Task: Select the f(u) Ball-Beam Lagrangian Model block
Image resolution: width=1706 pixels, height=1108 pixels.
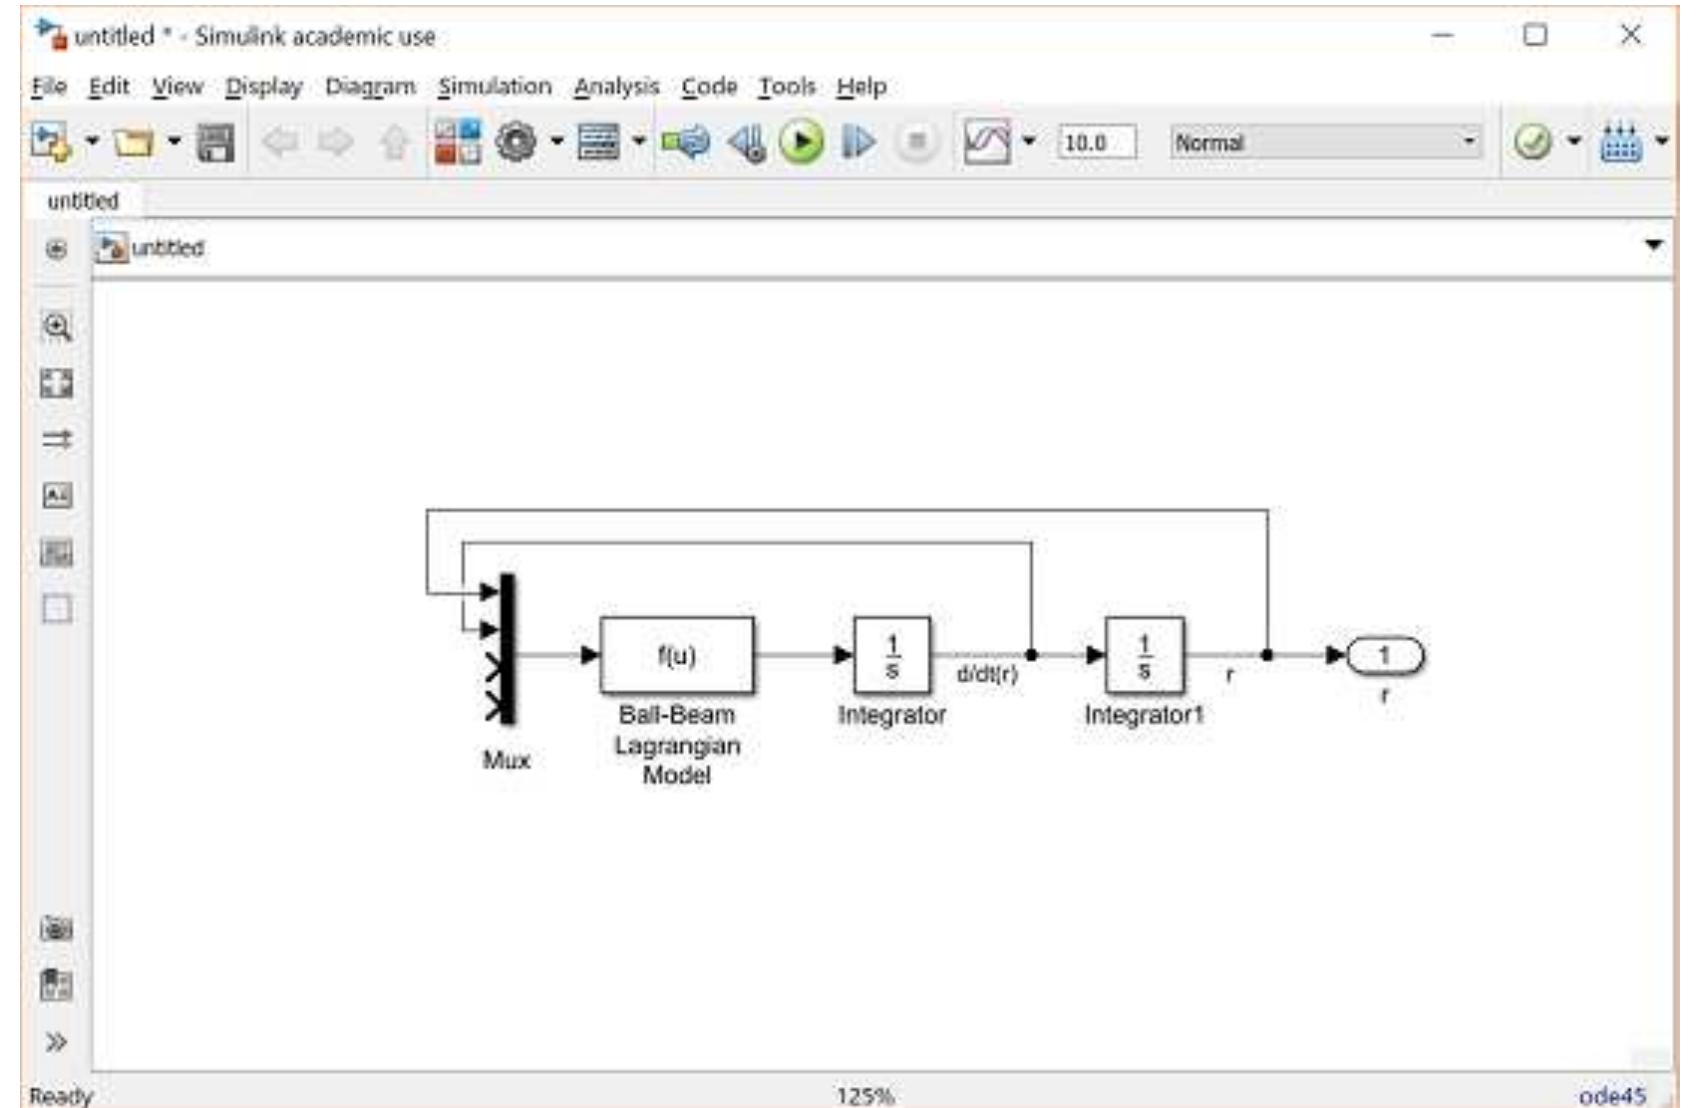Action: click(x=677, y=655)
